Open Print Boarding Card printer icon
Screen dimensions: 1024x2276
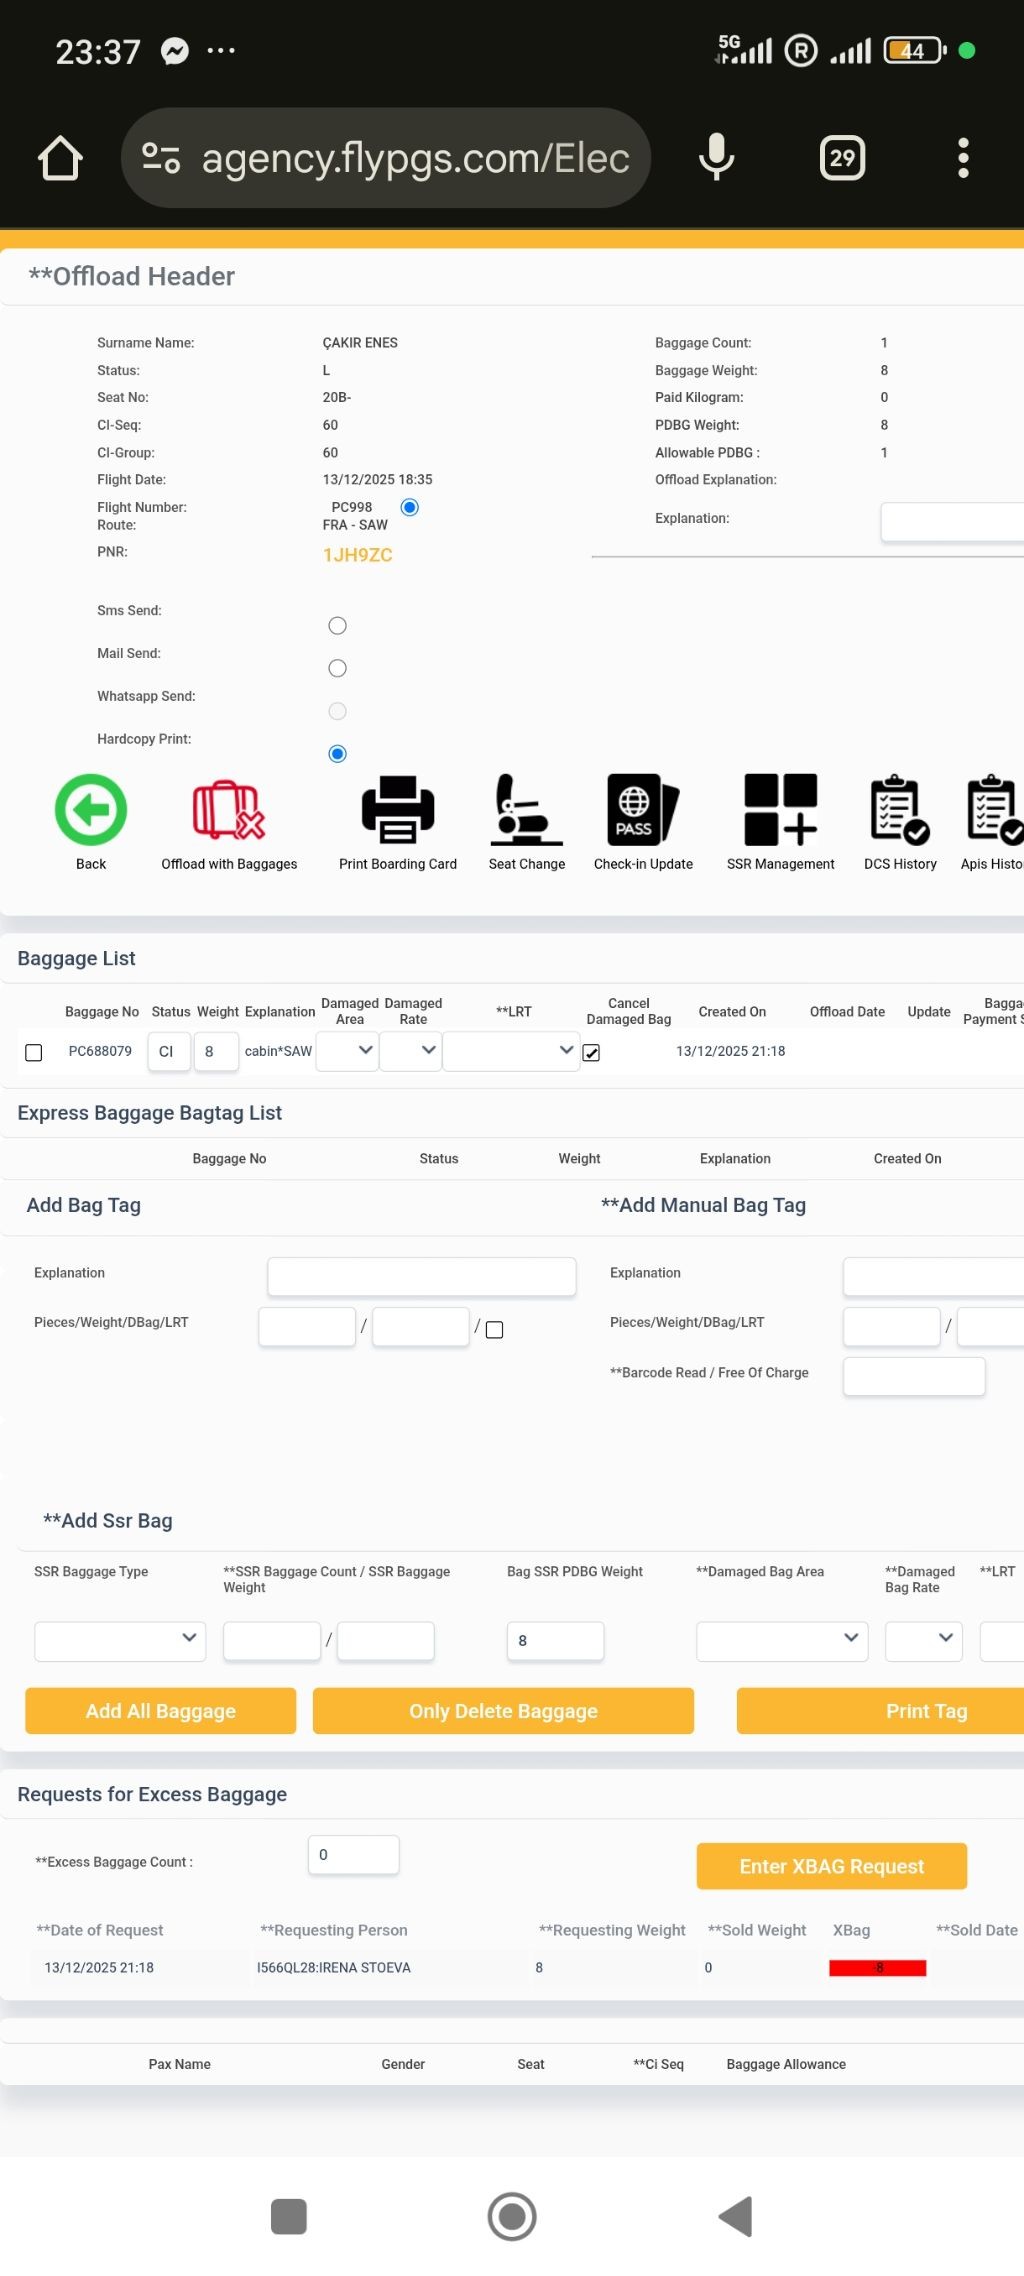click(397, 810)
